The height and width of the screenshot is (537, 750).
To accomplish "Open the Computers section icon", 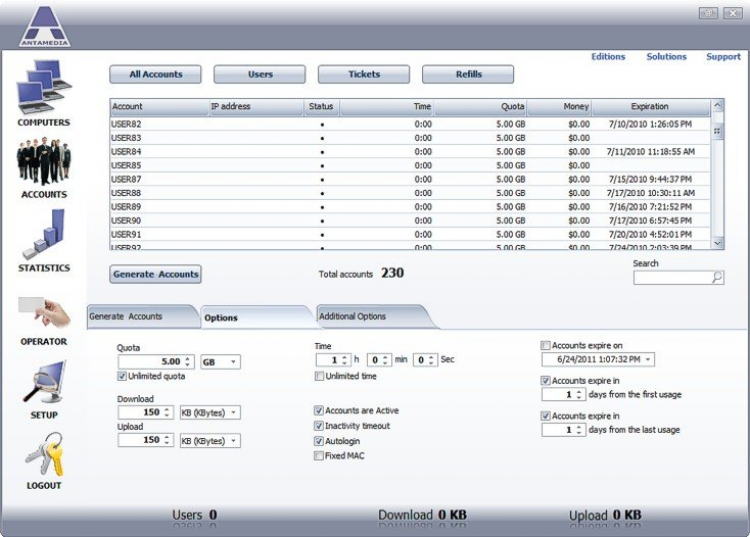I will [x=43, y=88].
